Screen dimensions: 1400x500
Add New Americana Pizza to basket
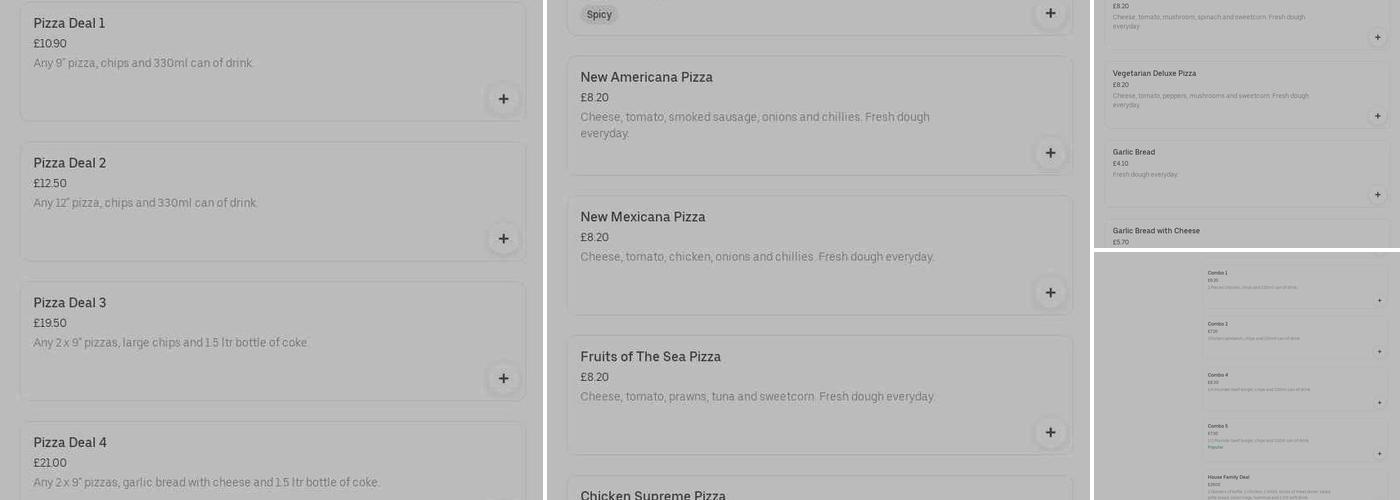1050,153
